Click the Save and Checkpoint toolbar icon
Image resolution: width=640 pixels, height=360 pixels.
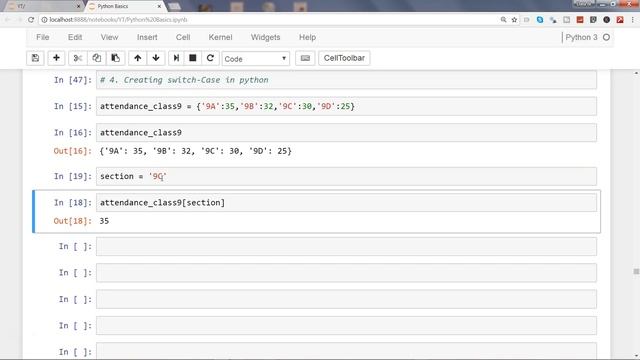click(x=36, y=58)
